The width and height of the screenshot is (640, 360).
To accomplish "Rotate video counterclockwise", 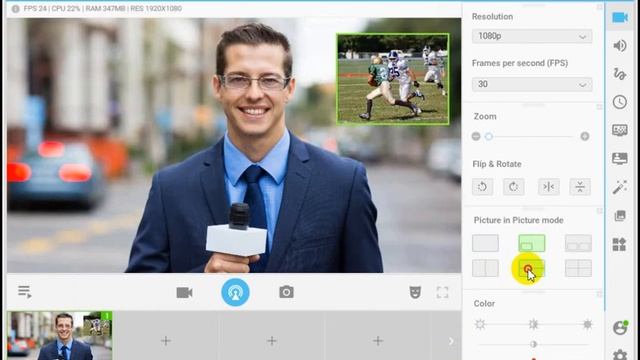I will click(482, 187).
